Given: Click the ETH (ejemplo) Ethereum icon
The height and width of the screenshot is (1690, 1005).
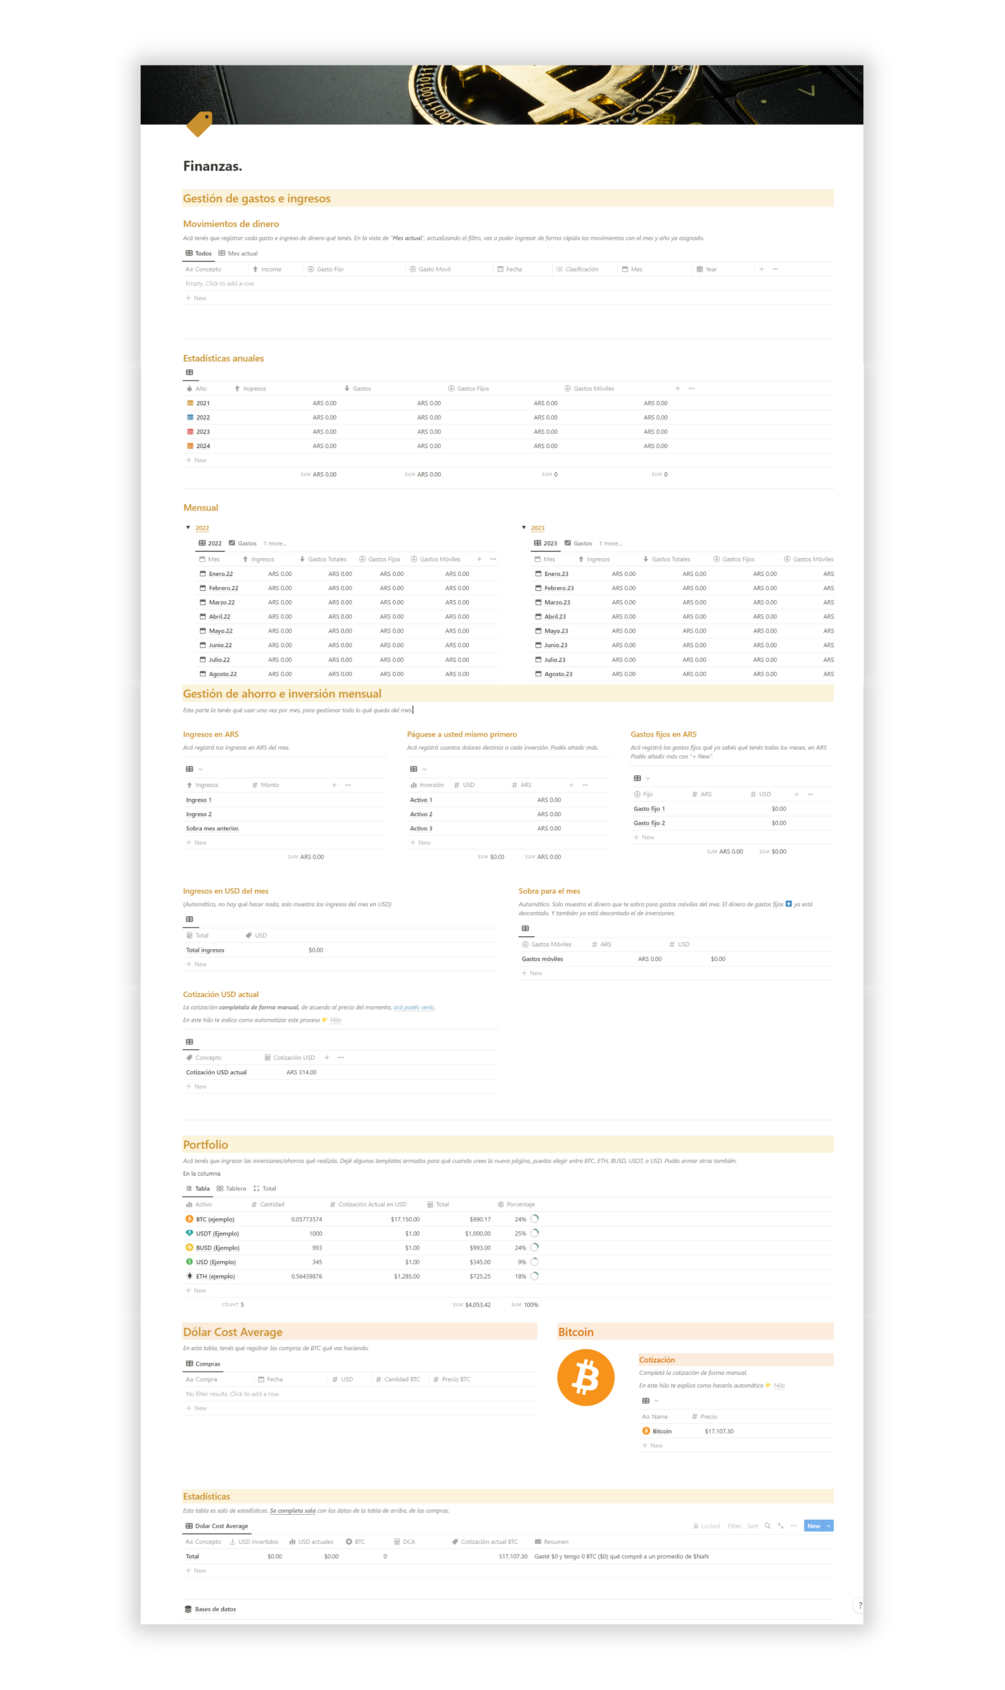Looking at the screenshot, I should pos(190,1276).
